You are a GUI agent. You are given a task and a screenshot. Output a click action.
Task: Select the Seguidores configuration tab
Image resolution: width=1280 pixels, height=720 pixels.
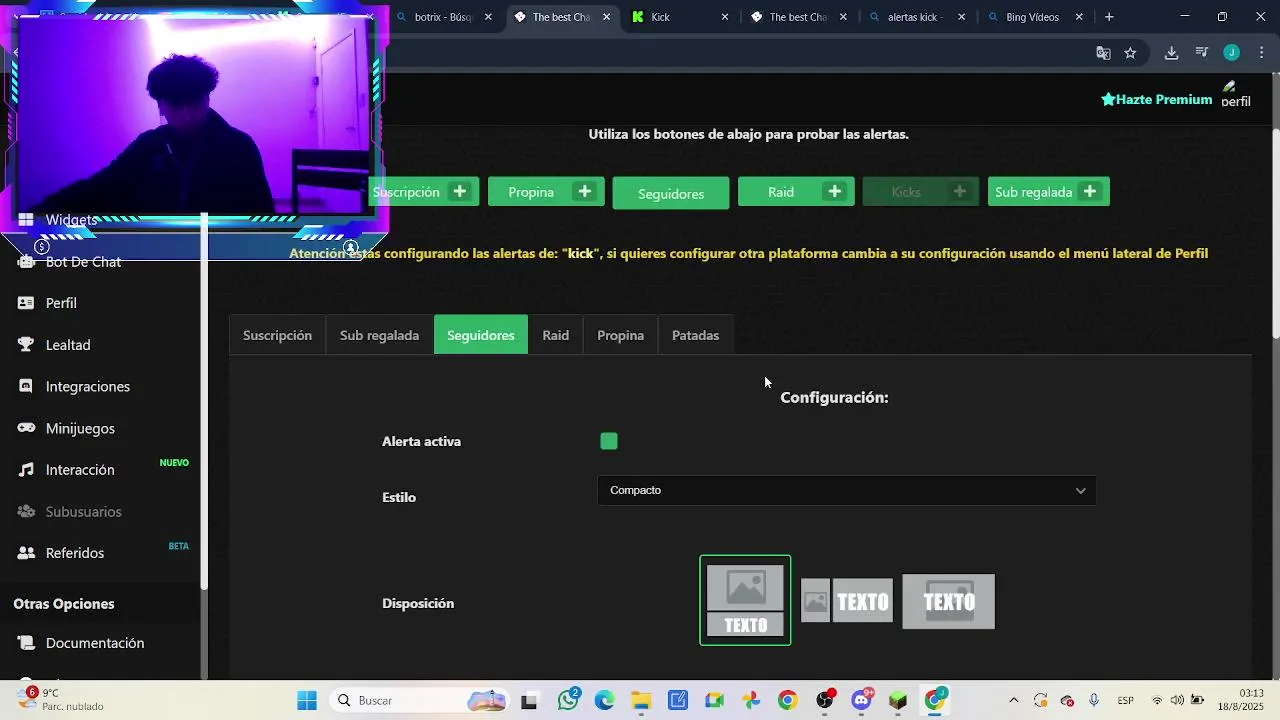(x=481, y=335)
